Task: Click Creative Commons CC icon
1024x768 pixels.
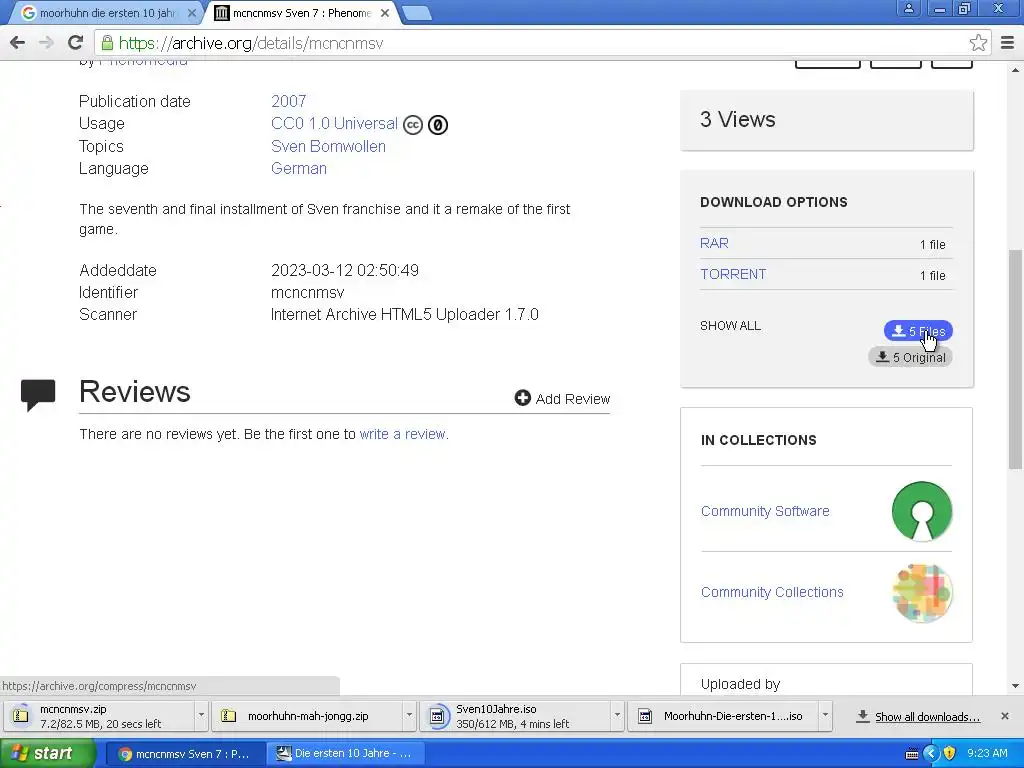Action: [413, 125]
